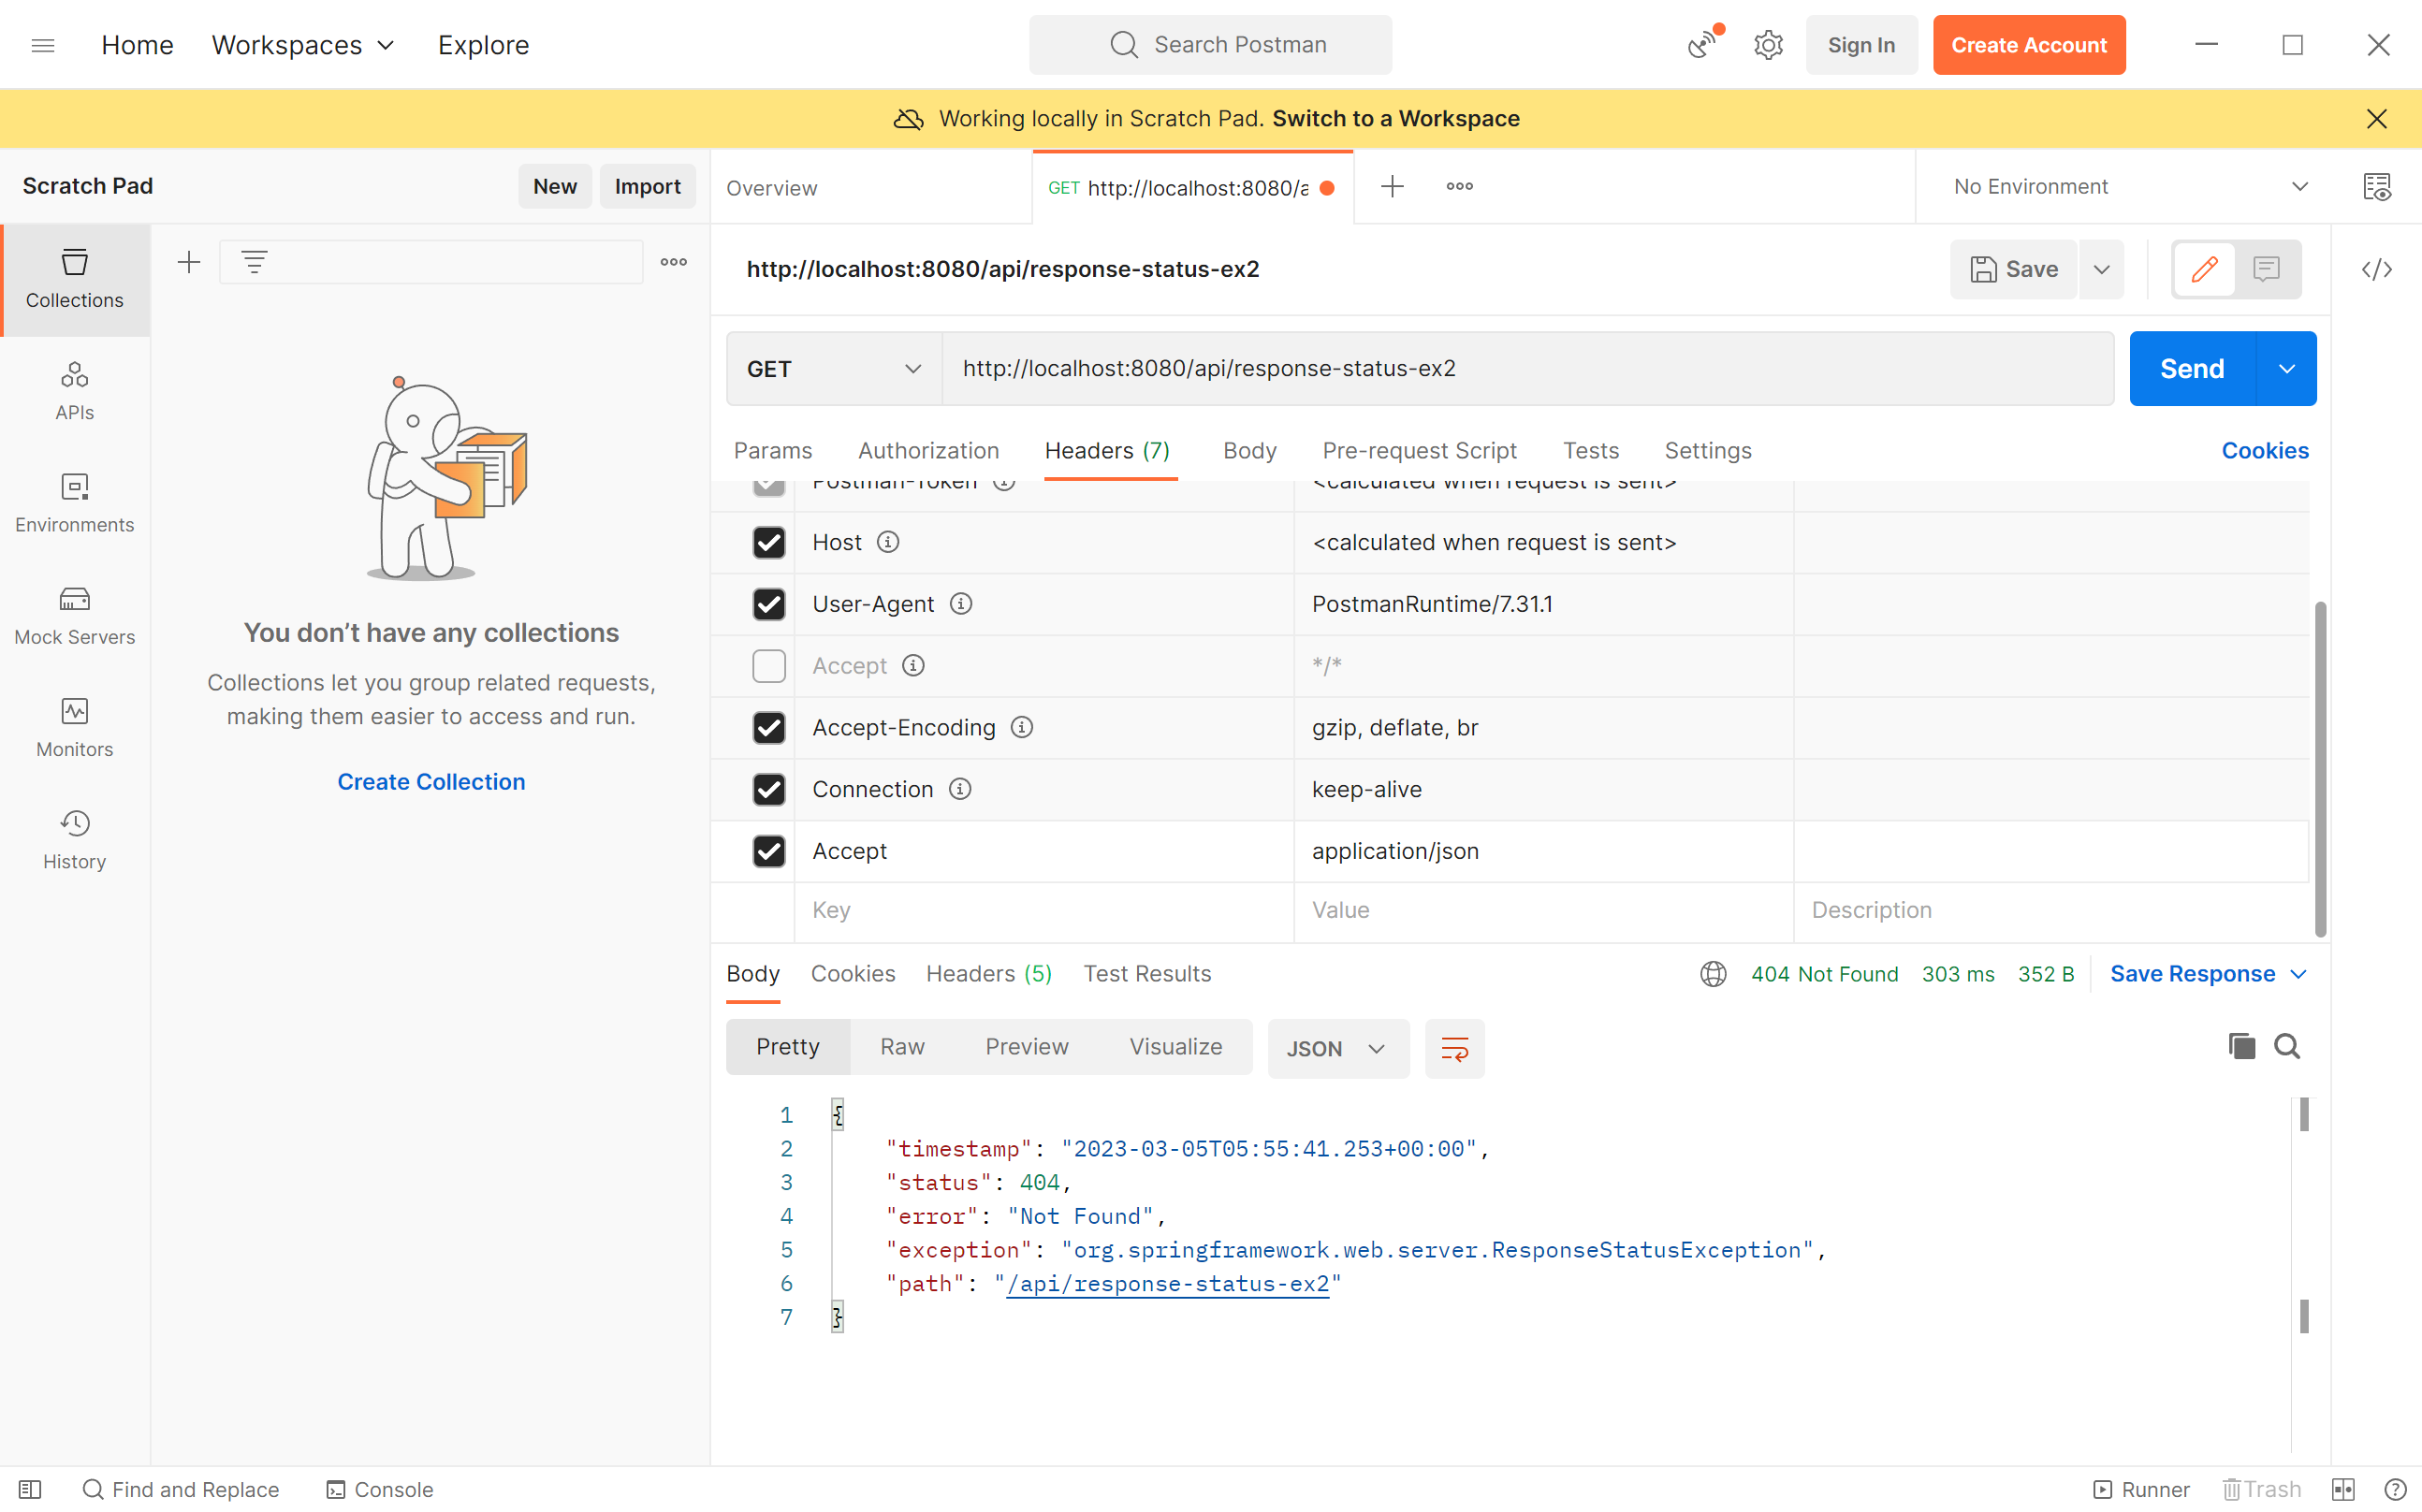Uncheck the User-Agent header checkbox
This screenshot has width=2422, height=1512.
click(768, 604)
